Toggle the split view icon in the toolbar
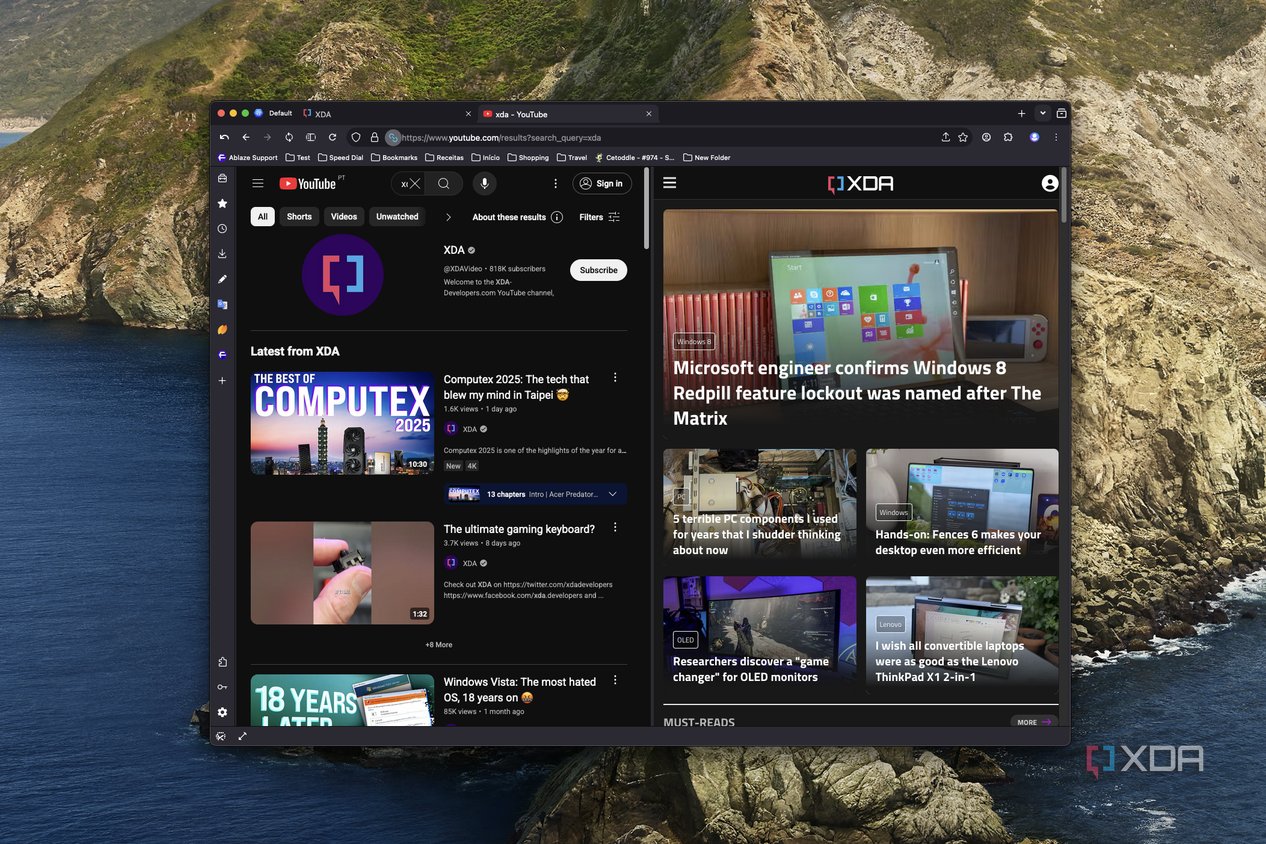The height and width of the screenshot is (844, 1266). click(310, 137)
